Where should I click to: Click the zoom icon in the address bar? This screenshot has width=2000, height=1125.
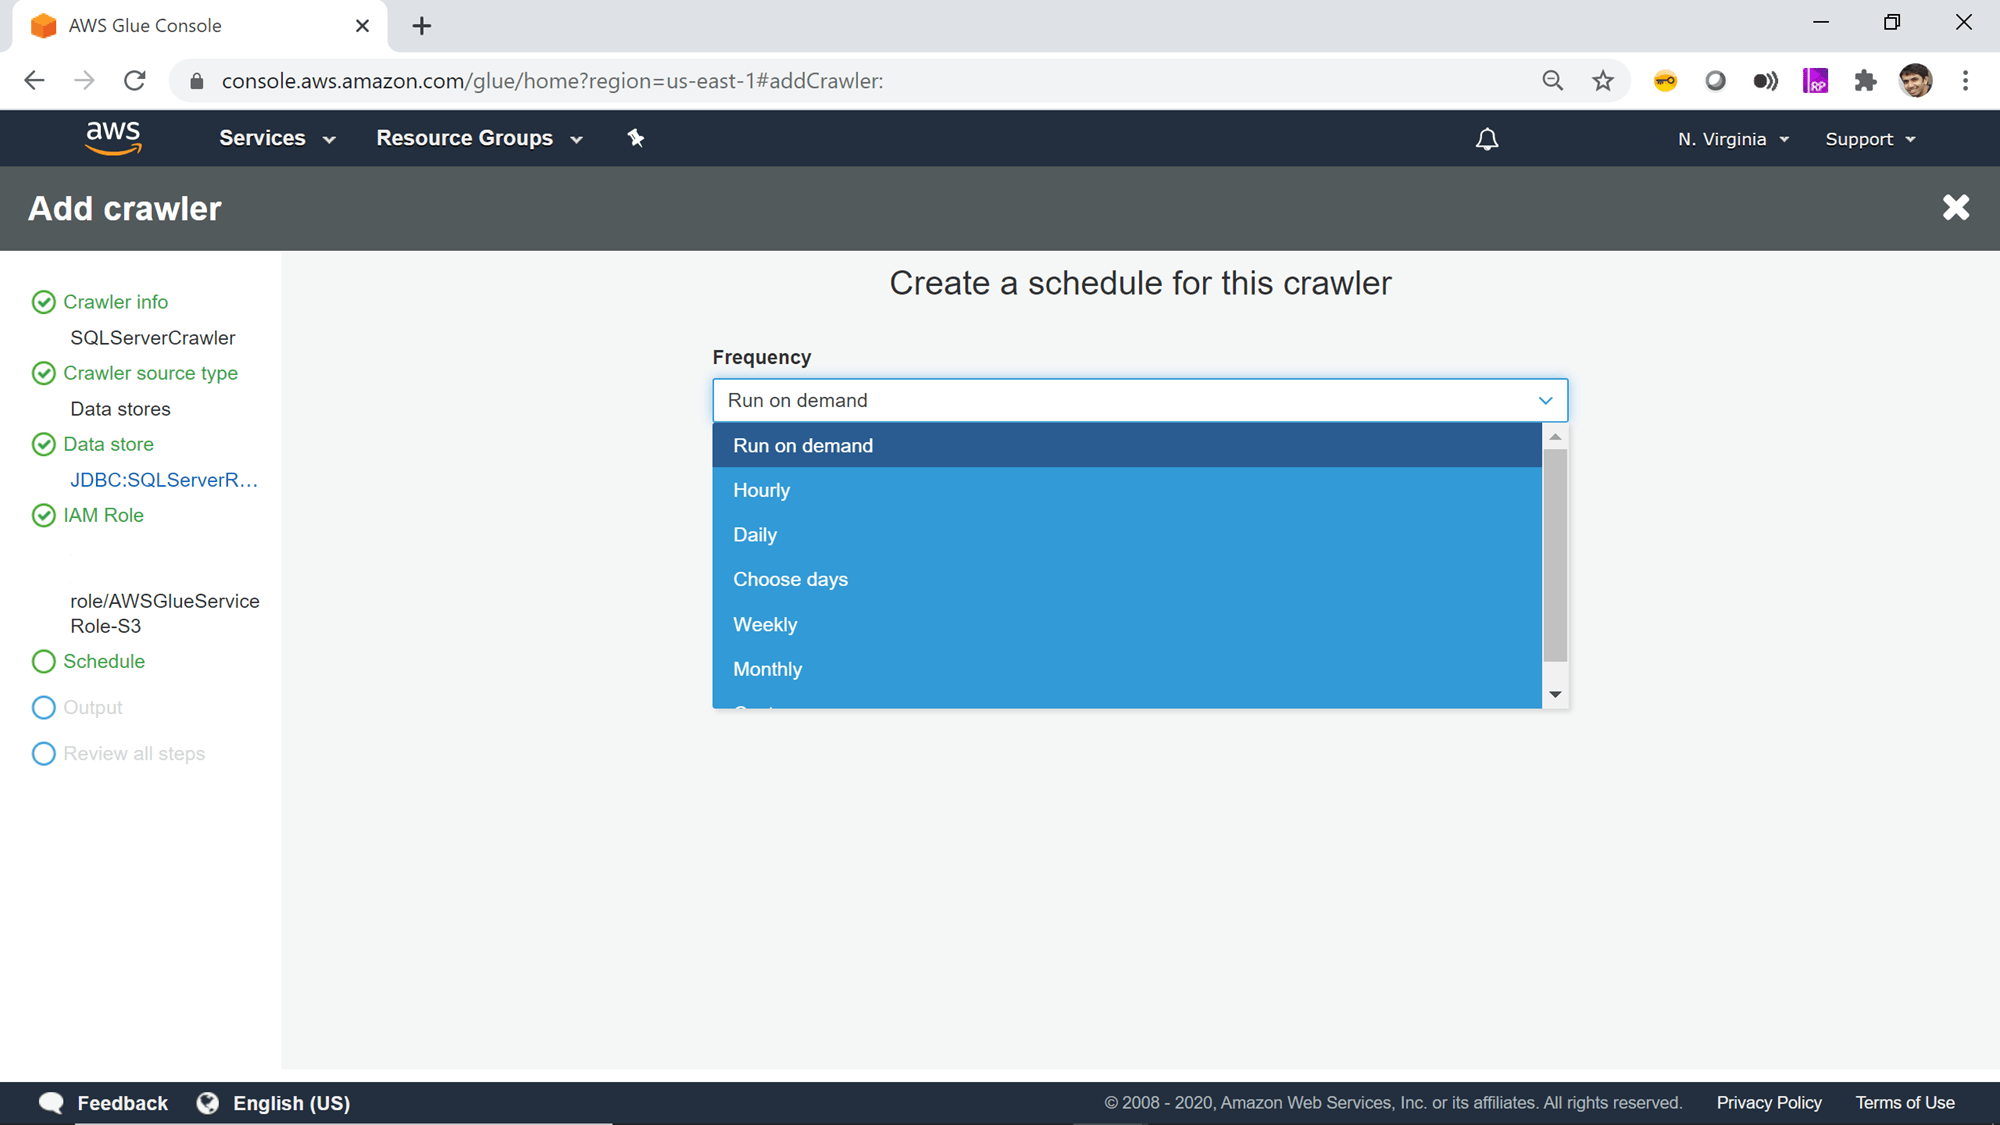[x=1553, y=81]
